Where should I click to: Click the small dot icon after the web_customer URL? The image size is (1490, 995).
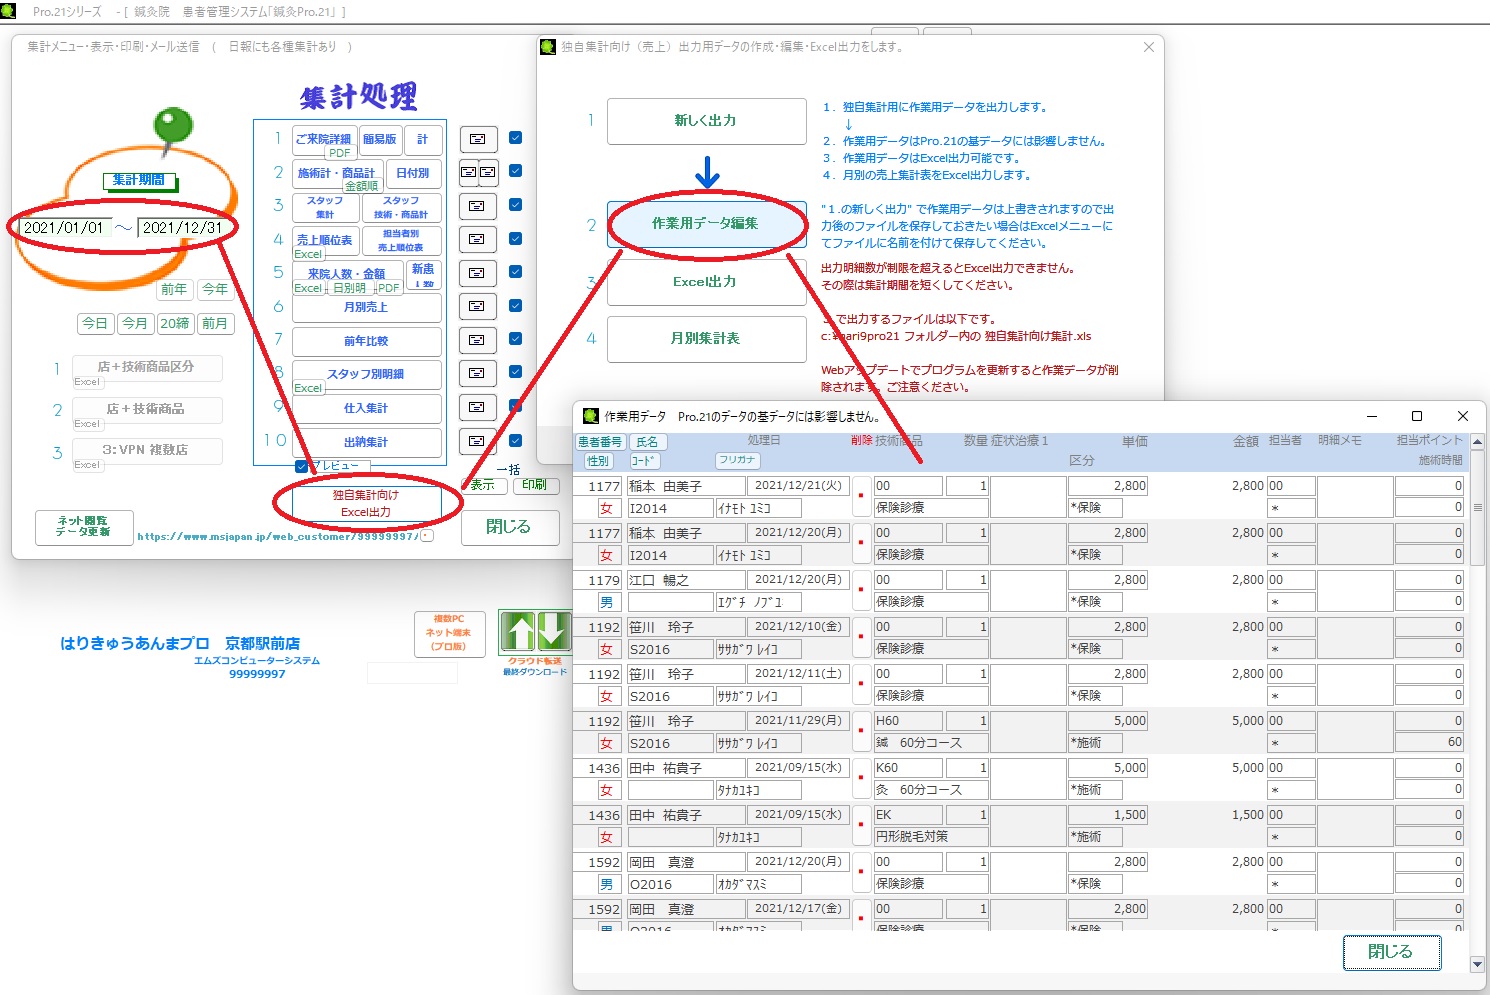click(x=428, y=536)
